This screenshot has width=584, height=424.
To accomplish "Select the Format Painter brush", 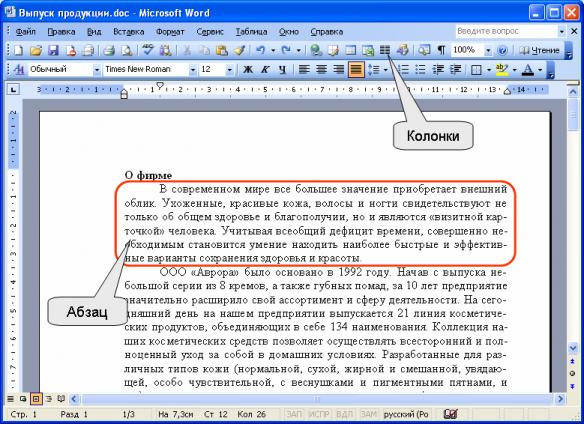I will click(x=239, y=50).
